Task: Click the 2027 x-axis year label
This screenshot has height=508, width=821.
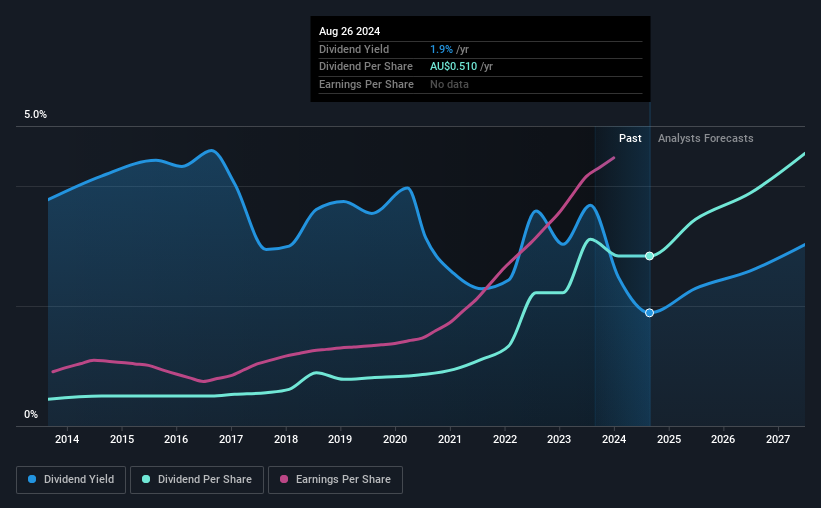Action: coord(778,439)
